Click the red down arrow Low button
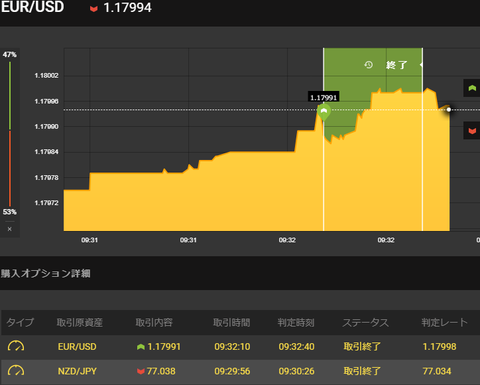 click(472, 130)
